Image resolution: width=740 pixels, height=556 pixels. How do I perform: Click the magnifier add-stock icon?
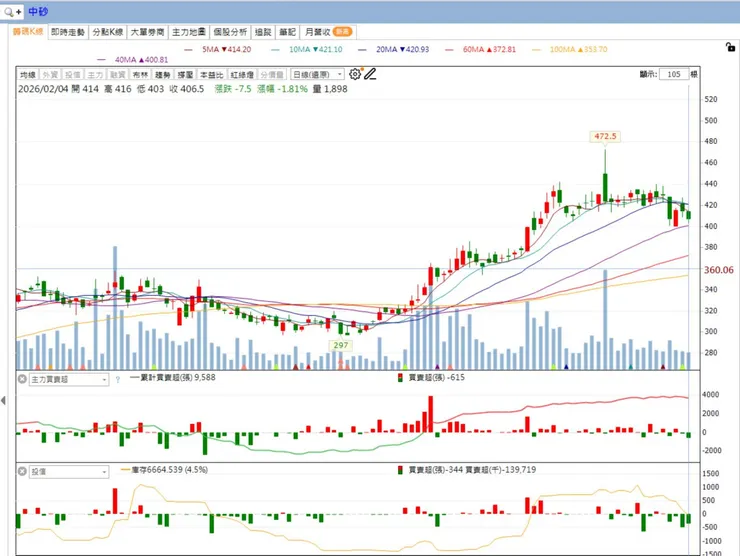pyautogui.click(x=12, y=12)
